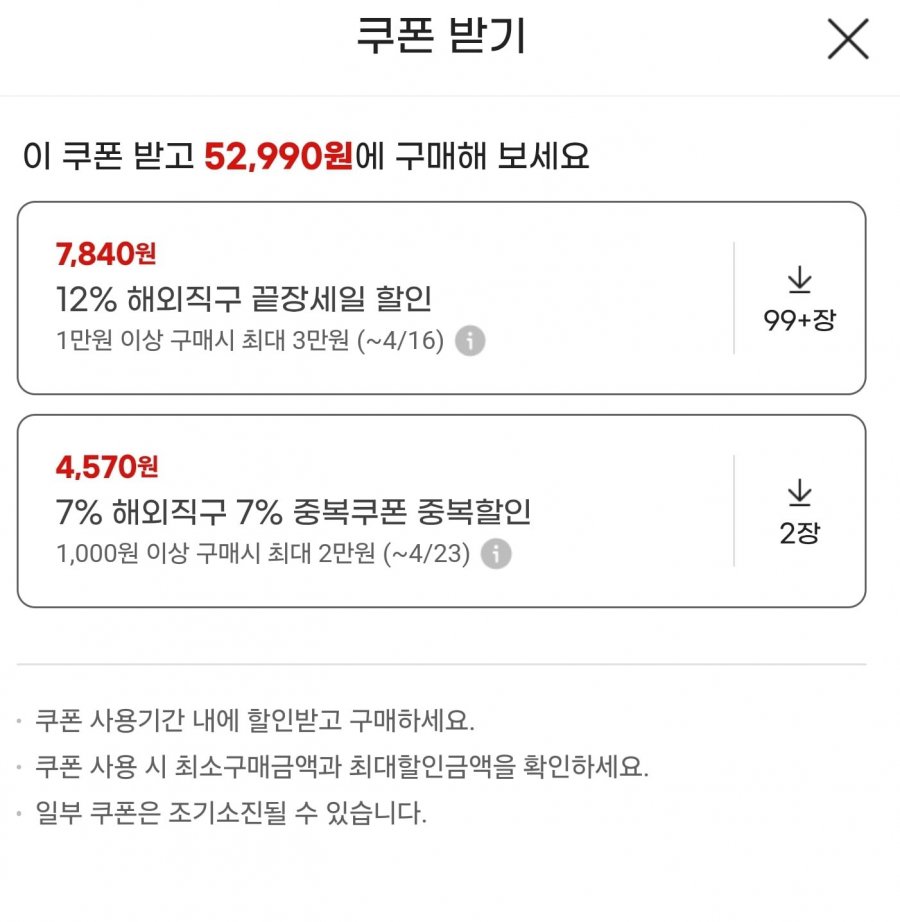Click the 7% 해외직구 7% 중복쿠폰 중복할인 title

pos(293,512)
